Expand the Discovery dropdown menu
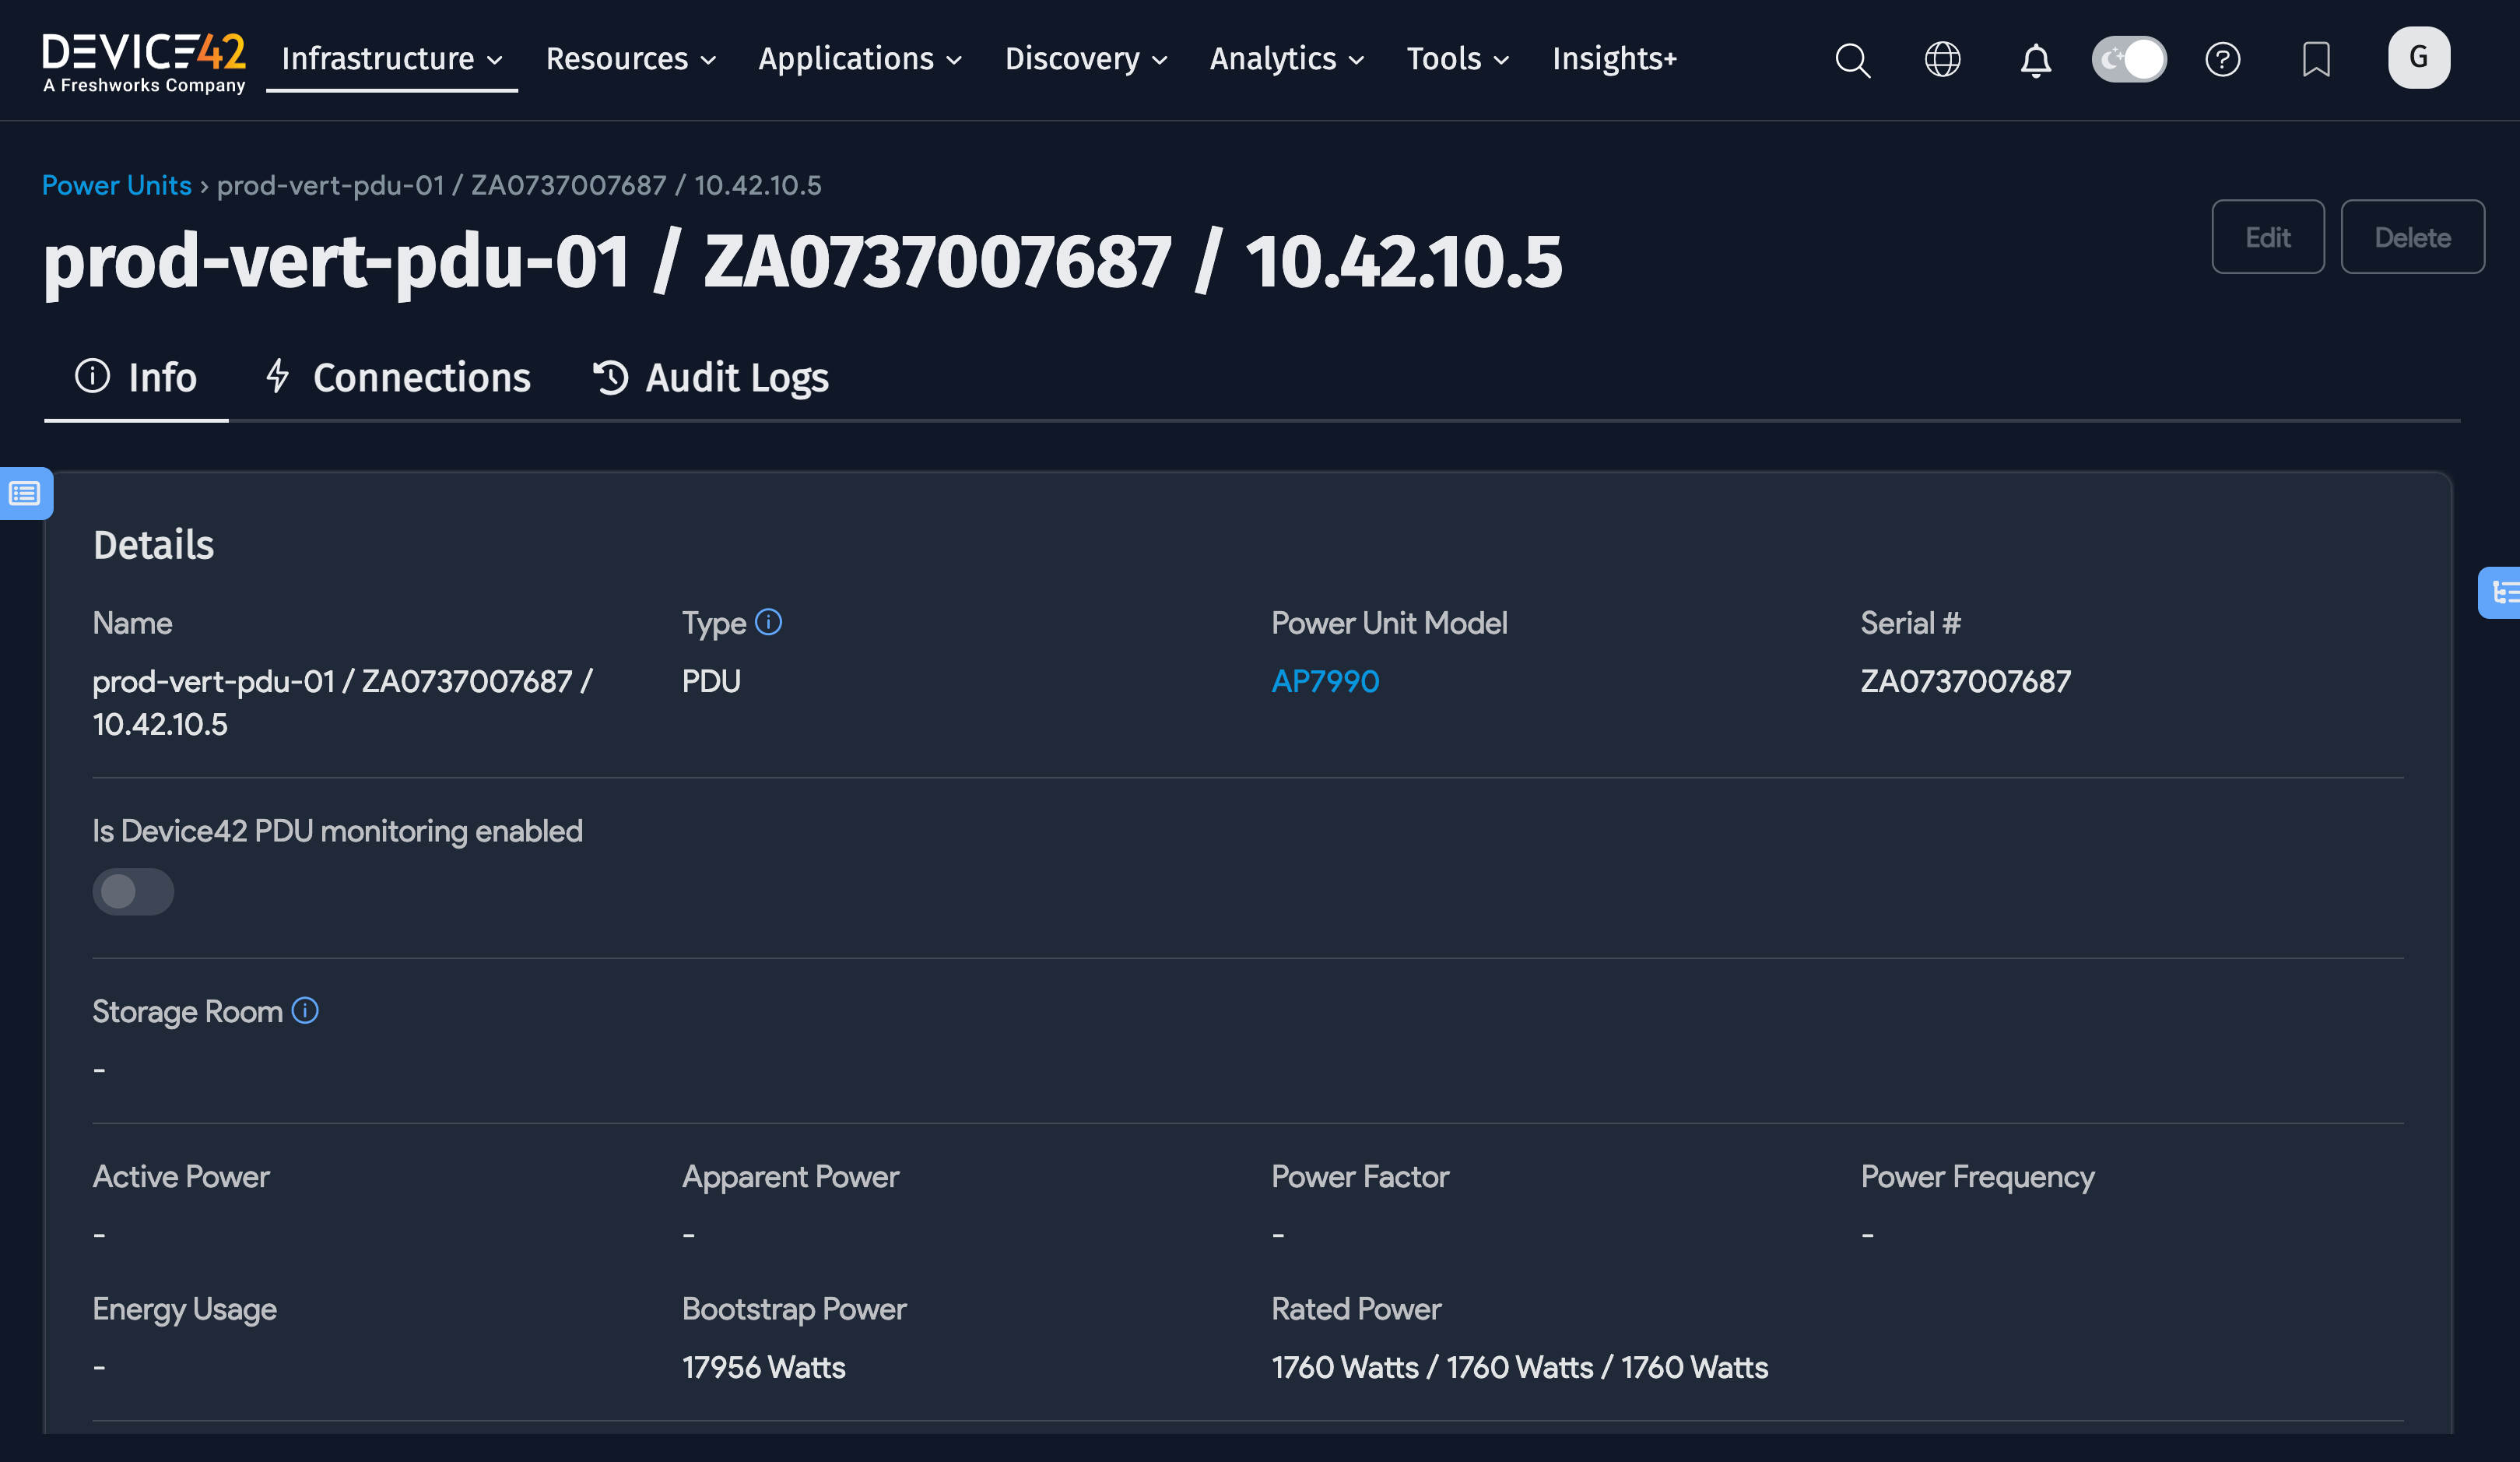 tap(1086, 59)
